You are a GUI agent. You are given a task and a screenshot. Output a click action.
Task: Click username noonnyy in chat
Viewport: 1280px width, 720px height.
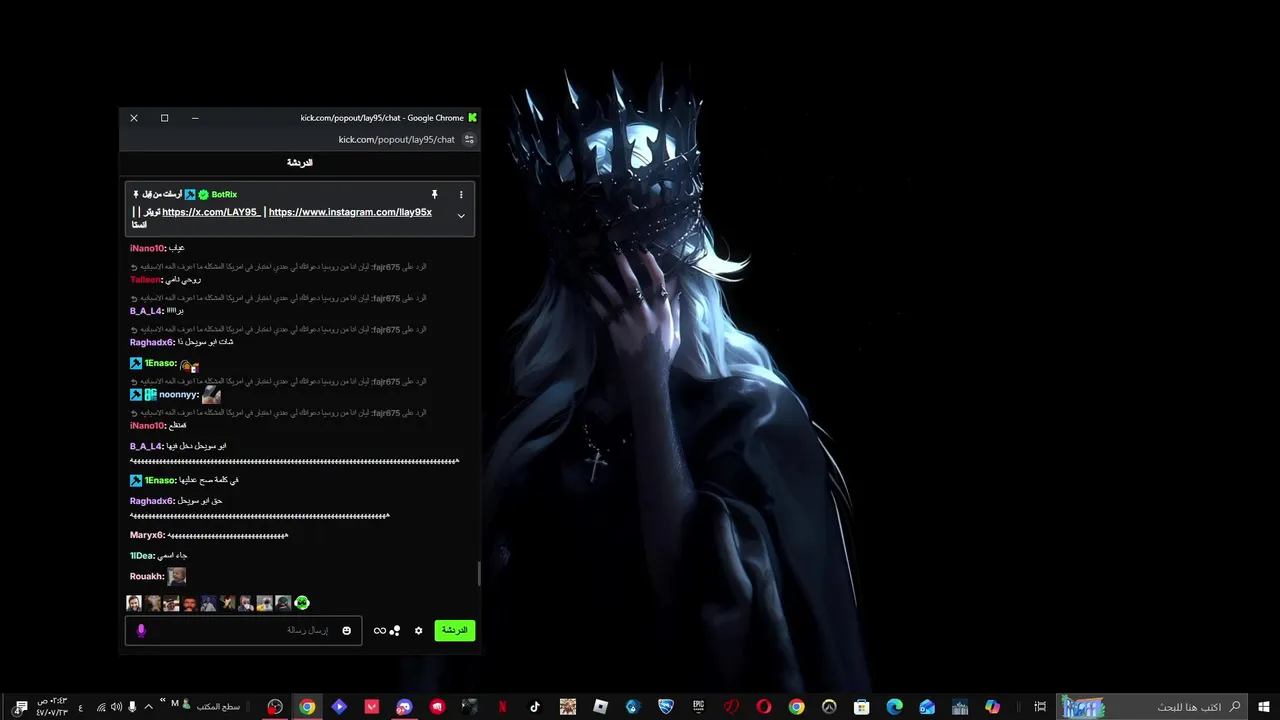pos(179,395)
